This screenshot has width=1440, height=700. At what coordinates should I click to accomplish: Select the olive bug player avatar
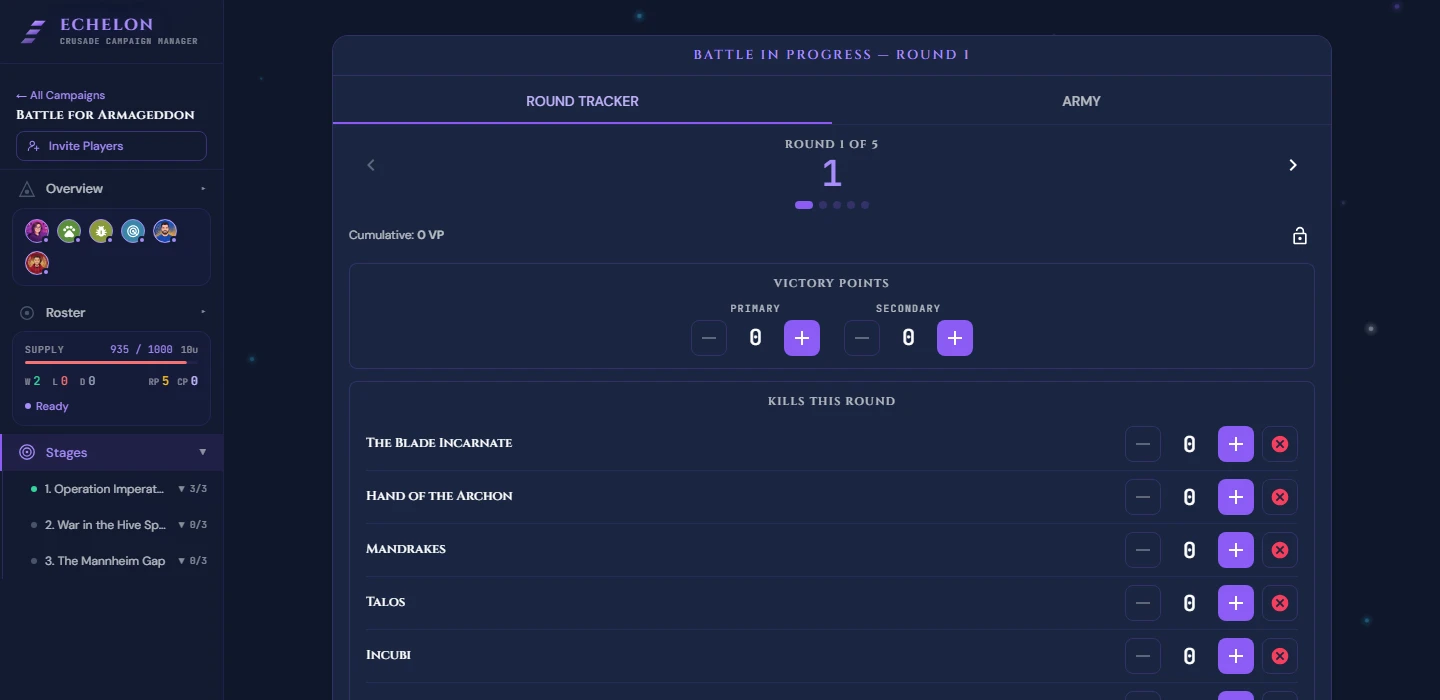(101, 231)
